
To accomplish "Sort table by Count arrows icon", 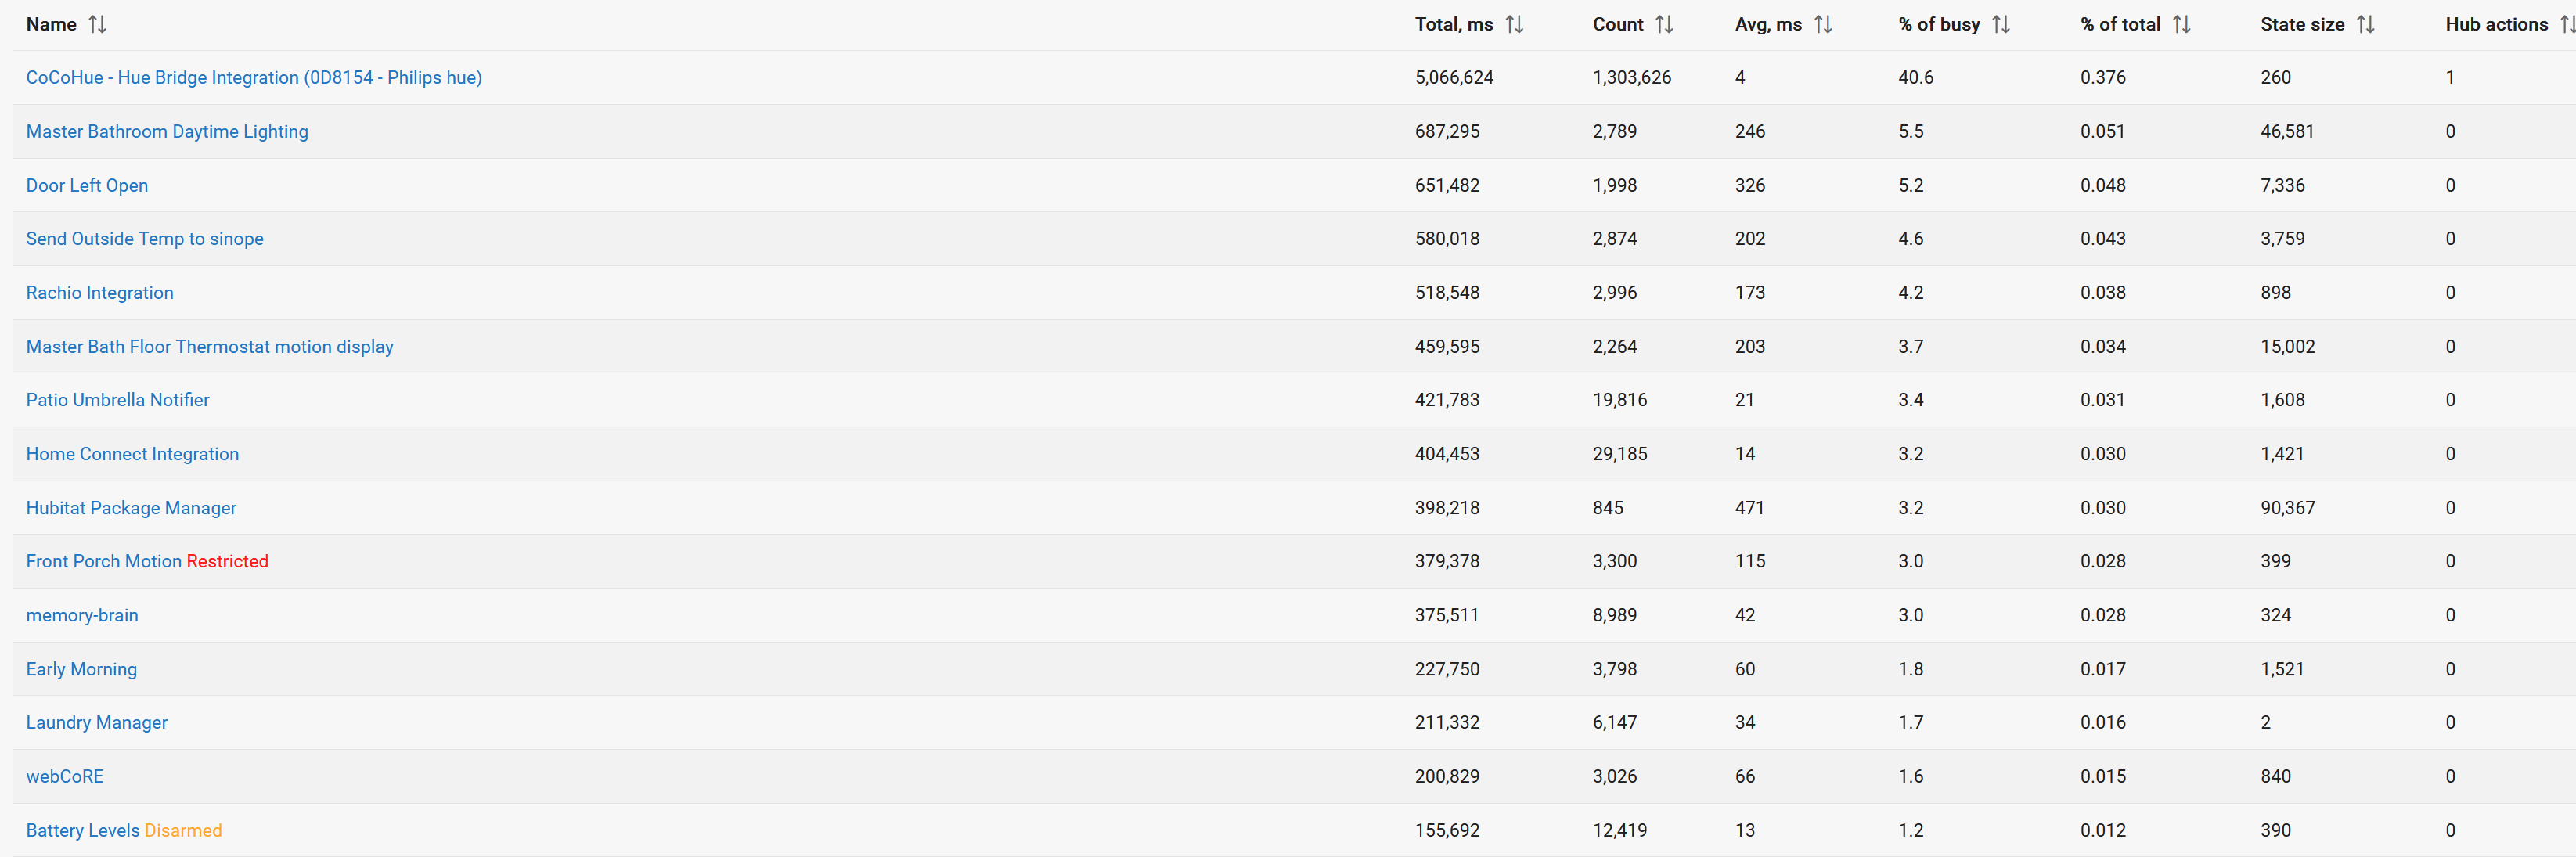I will tap(1664, 24).
